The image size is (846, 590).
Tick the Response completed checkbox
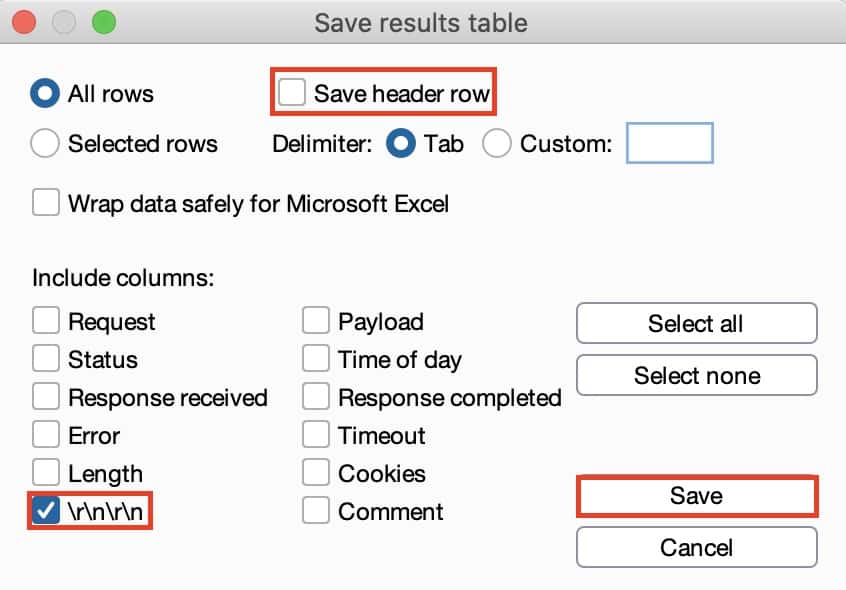(316, 398)
